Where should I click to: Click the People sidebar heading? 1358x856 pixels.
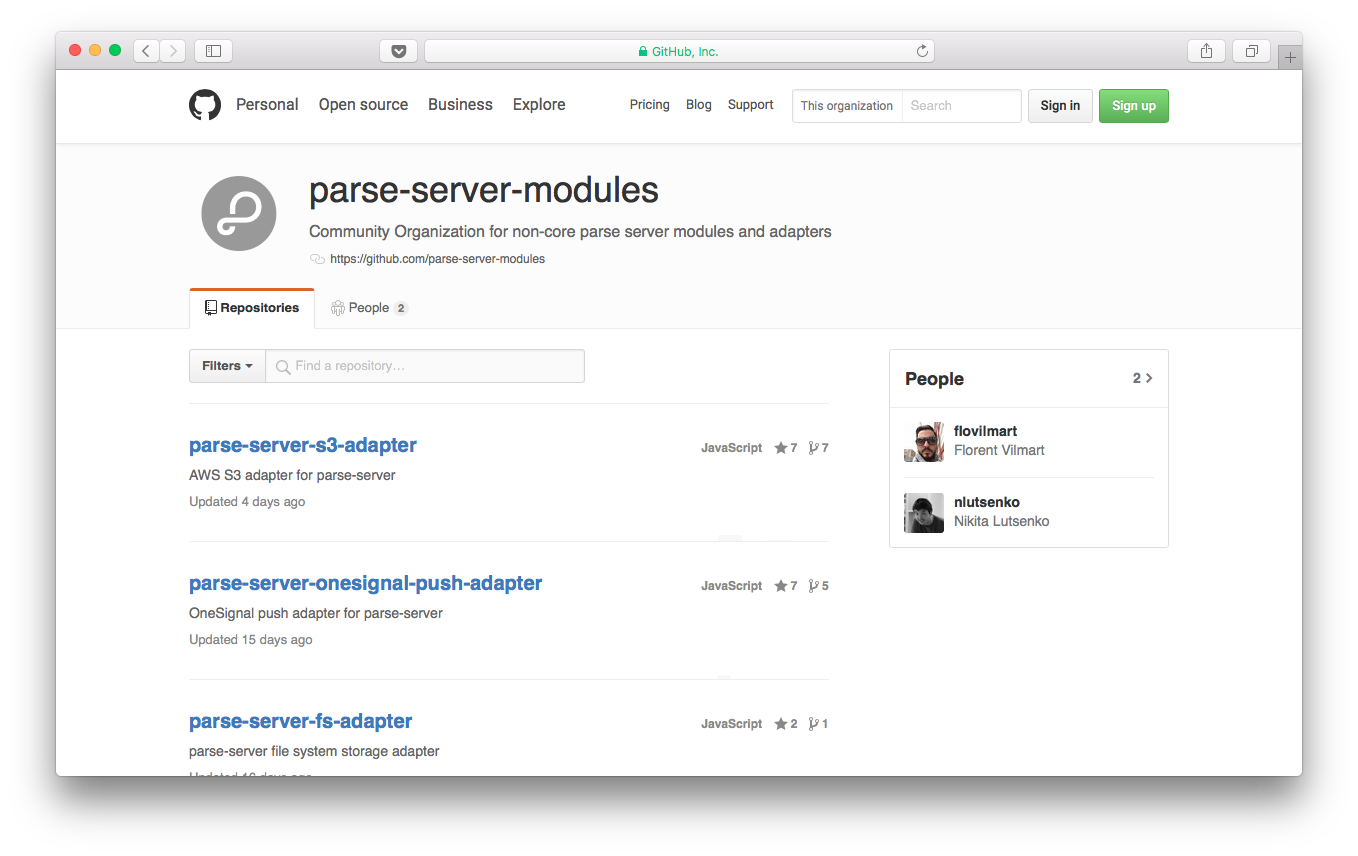click(x=935, y=379)
